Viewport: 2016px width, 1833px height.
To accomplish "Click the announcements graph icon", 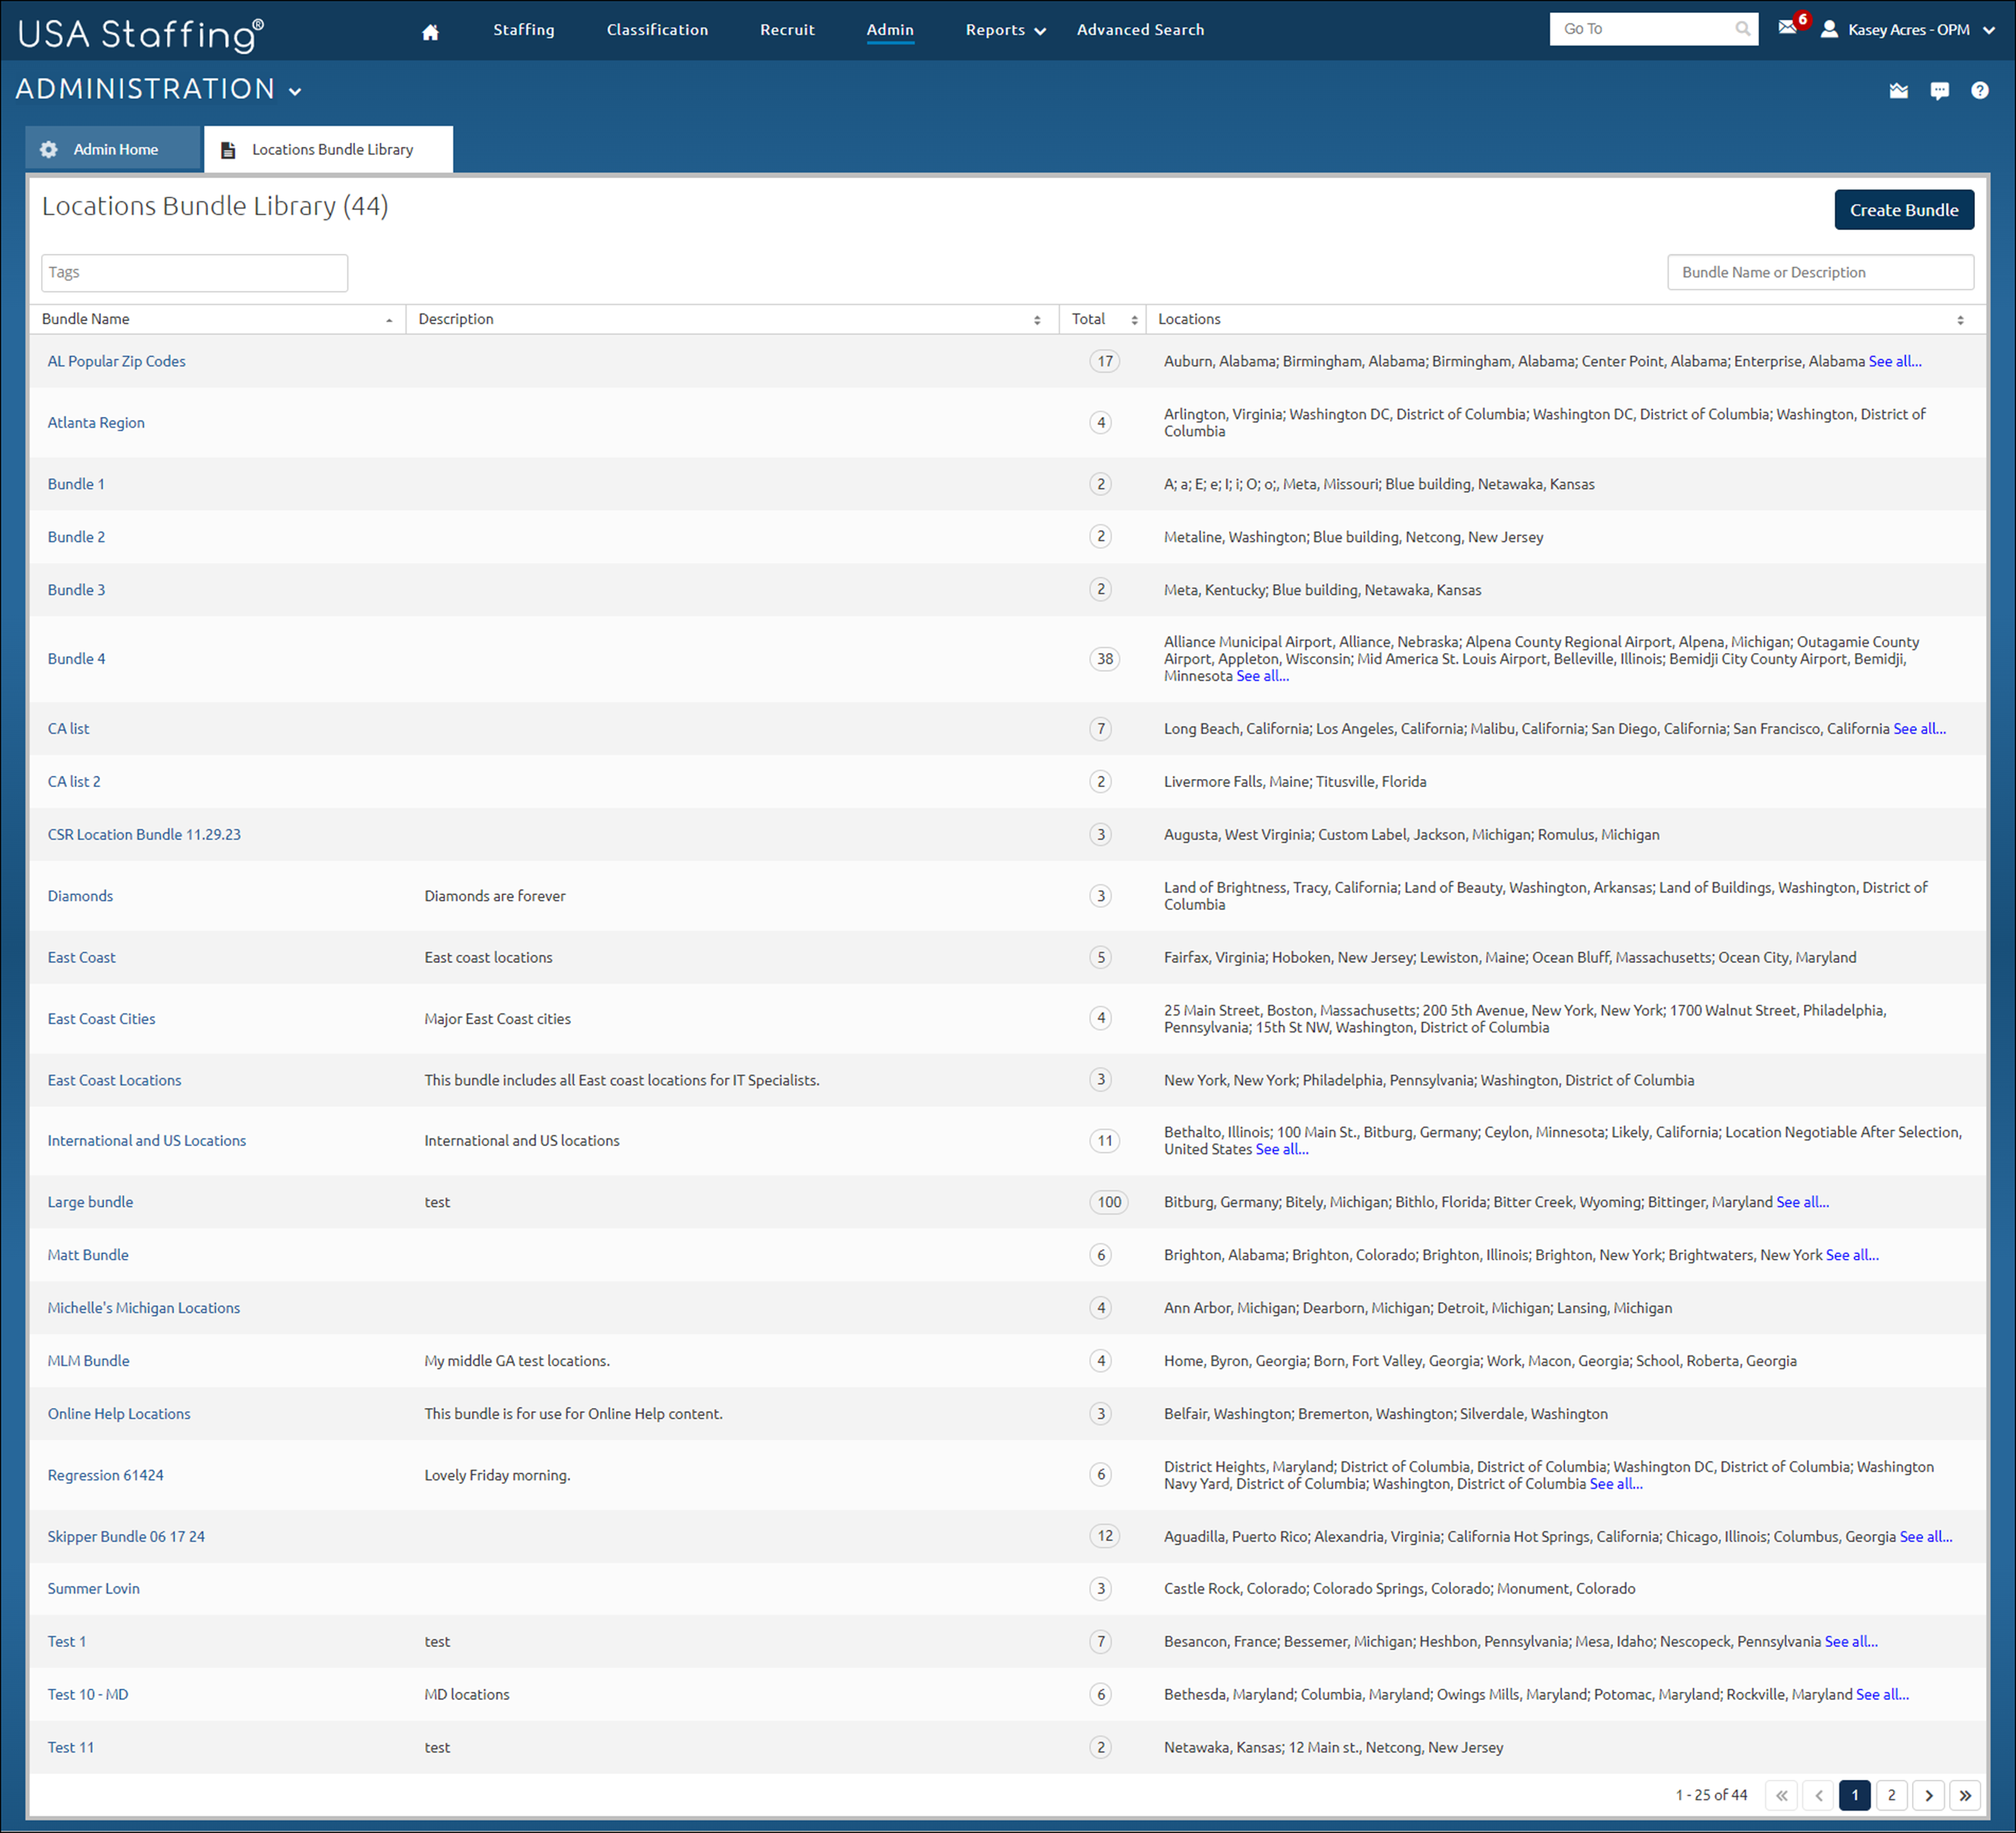I will [x=1899, y=90].
